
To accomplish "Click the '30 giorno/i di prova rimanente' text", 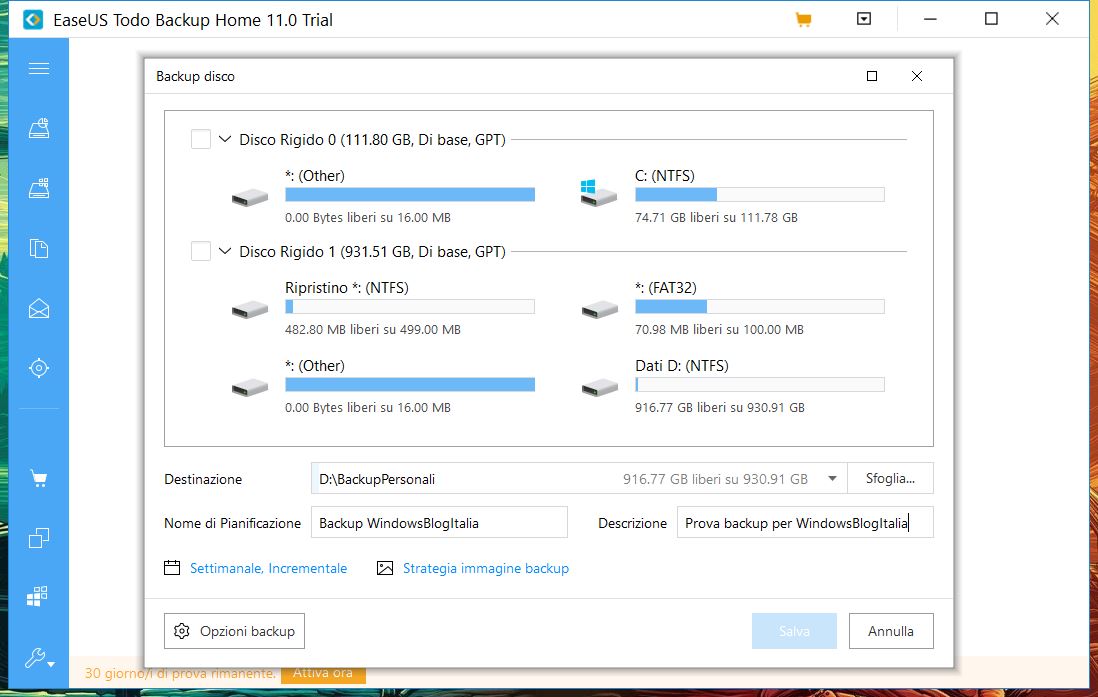I will coord(180,673).
